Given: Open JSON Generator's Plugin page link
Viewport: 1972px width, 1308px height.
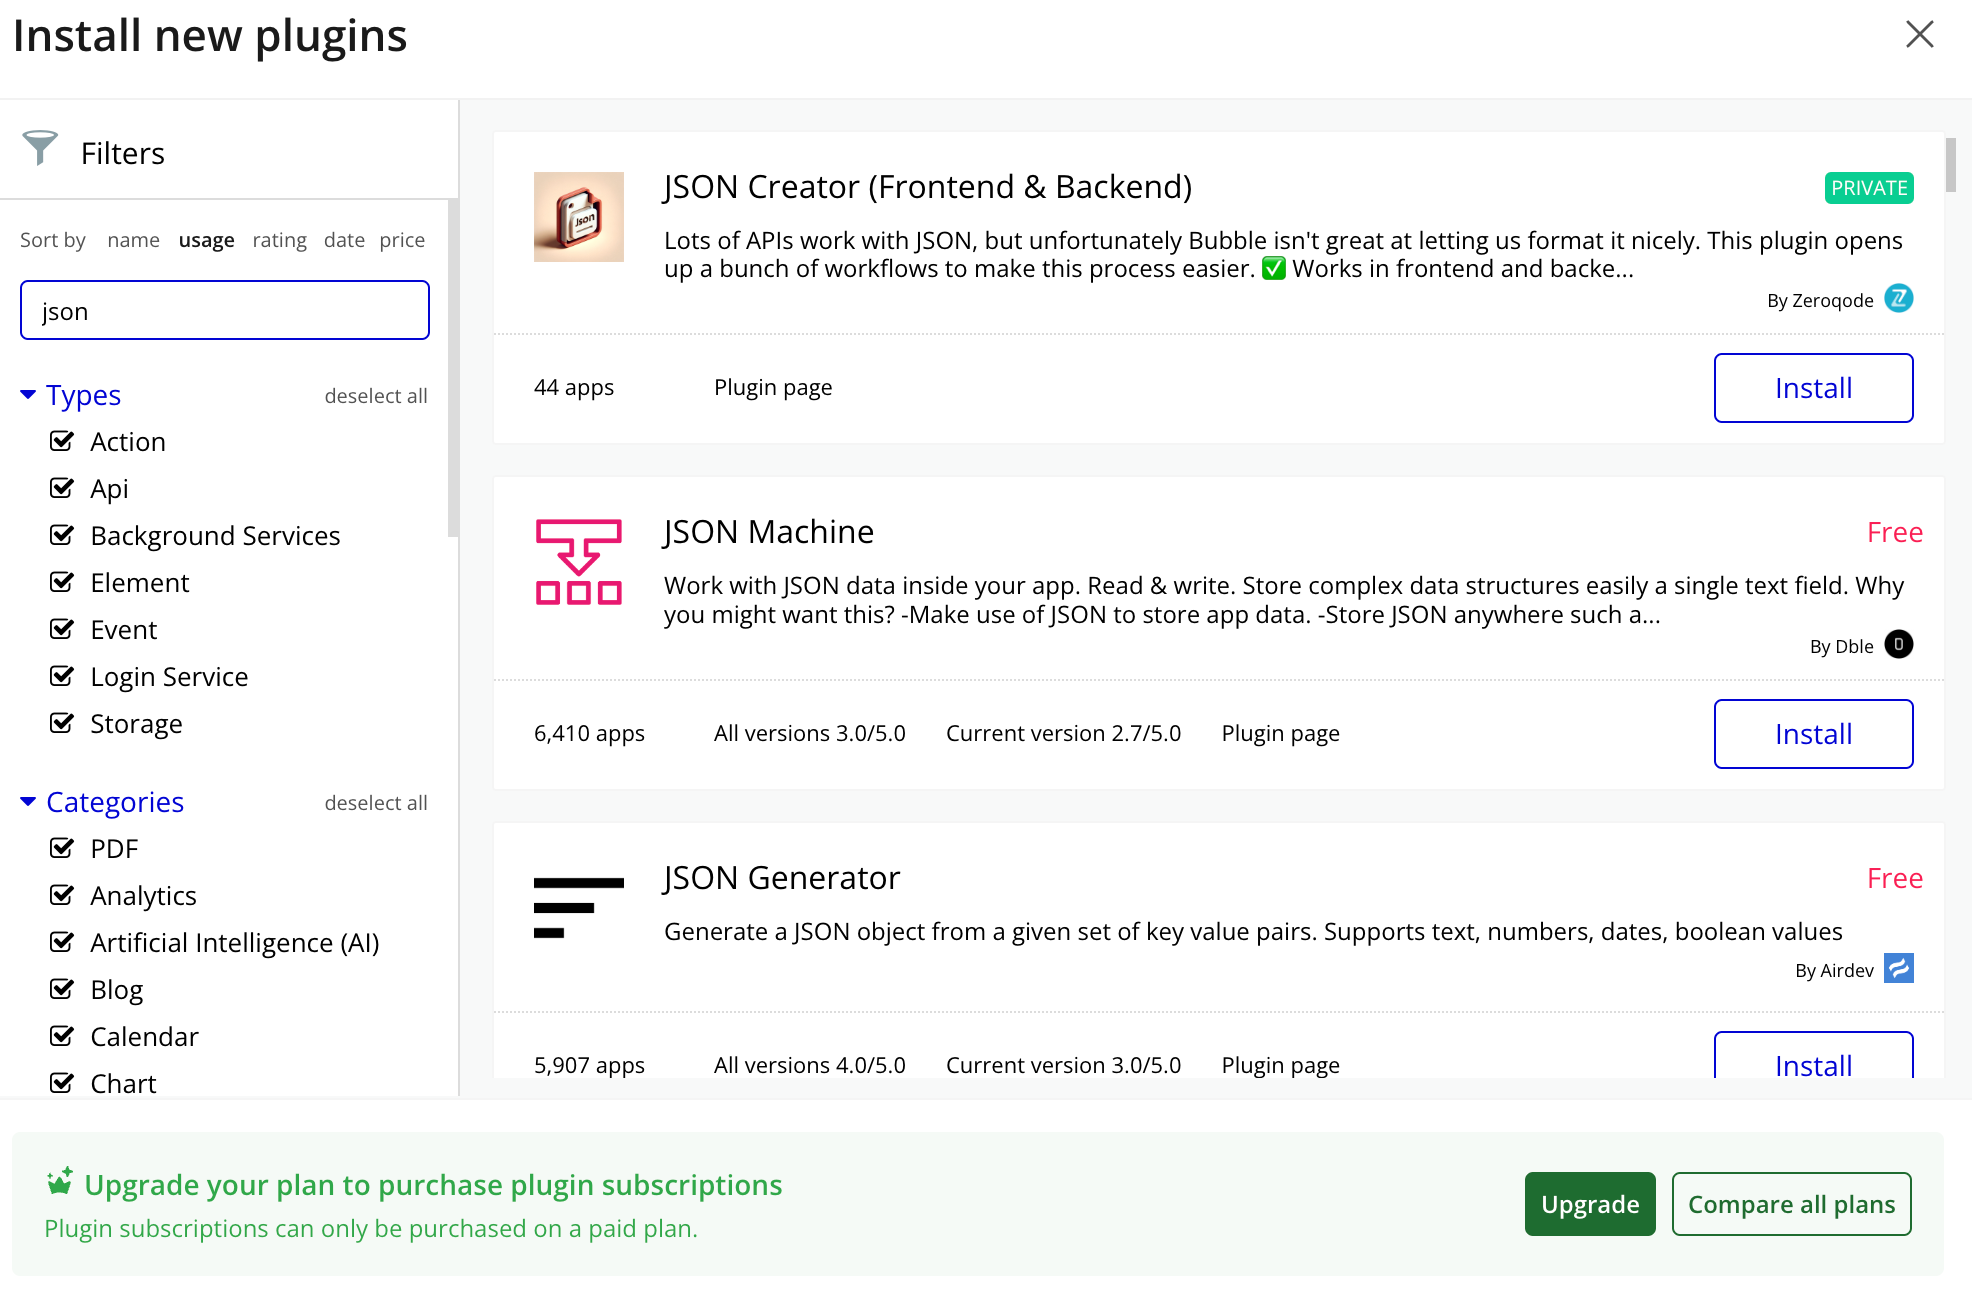Looking at the screenshot, I should pyautogui.click(x=1281, y=1065).
